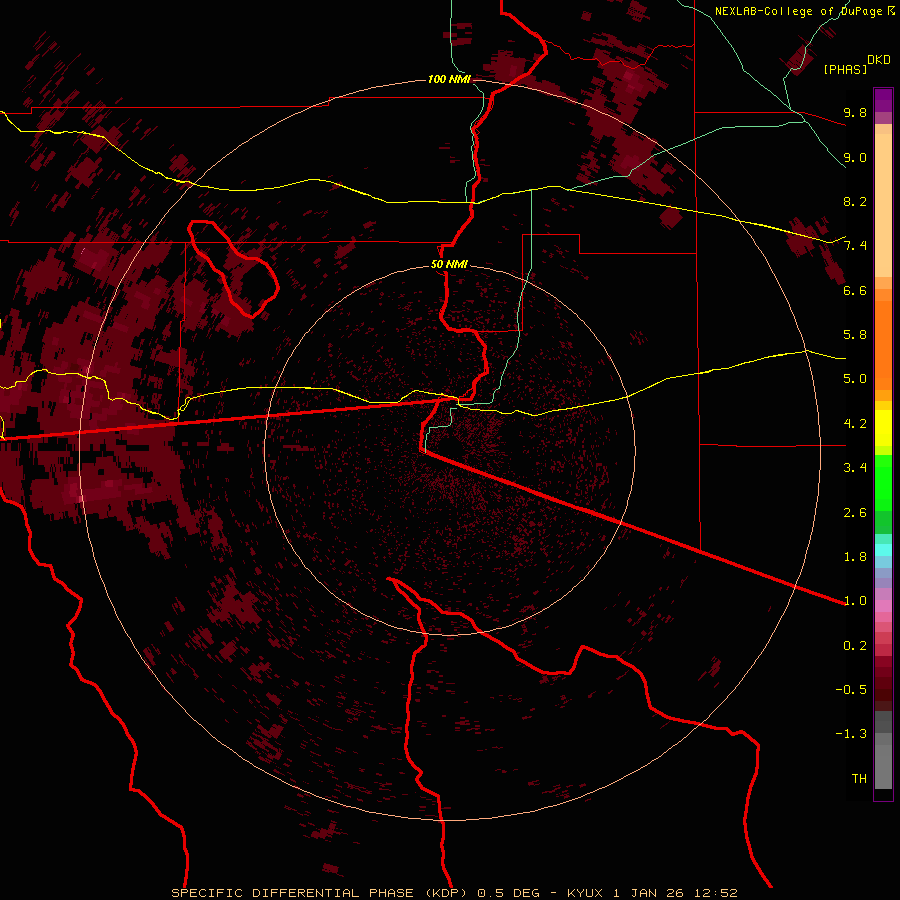Click the 9.8 value on the color scale
900x900 pixels.
(x=855, y=112)
